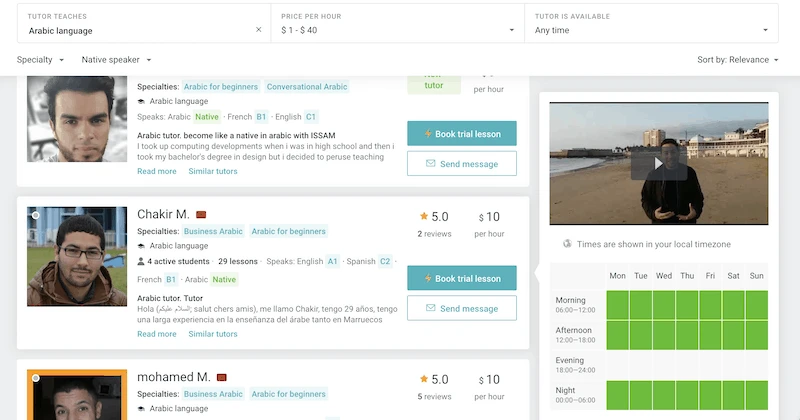The width and height of the screenshot is (800, 420).
Task: Send message to Chakir M.
Action: tap(462, 308)
